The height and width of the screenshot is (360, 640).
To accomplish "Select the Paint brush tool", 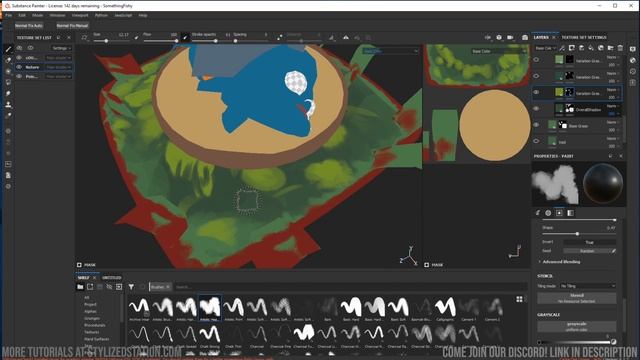I will coord(8,49).
